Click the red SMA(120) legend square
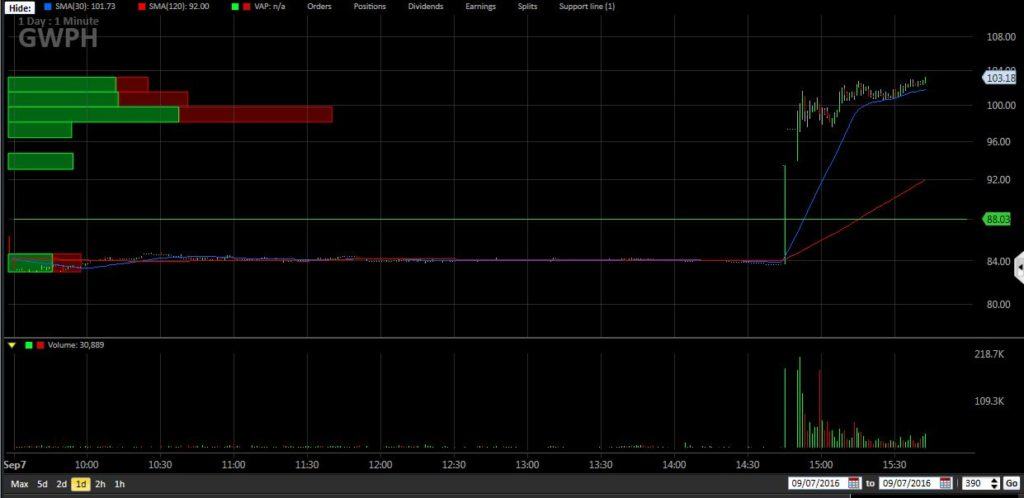 (x=141, y=7)
